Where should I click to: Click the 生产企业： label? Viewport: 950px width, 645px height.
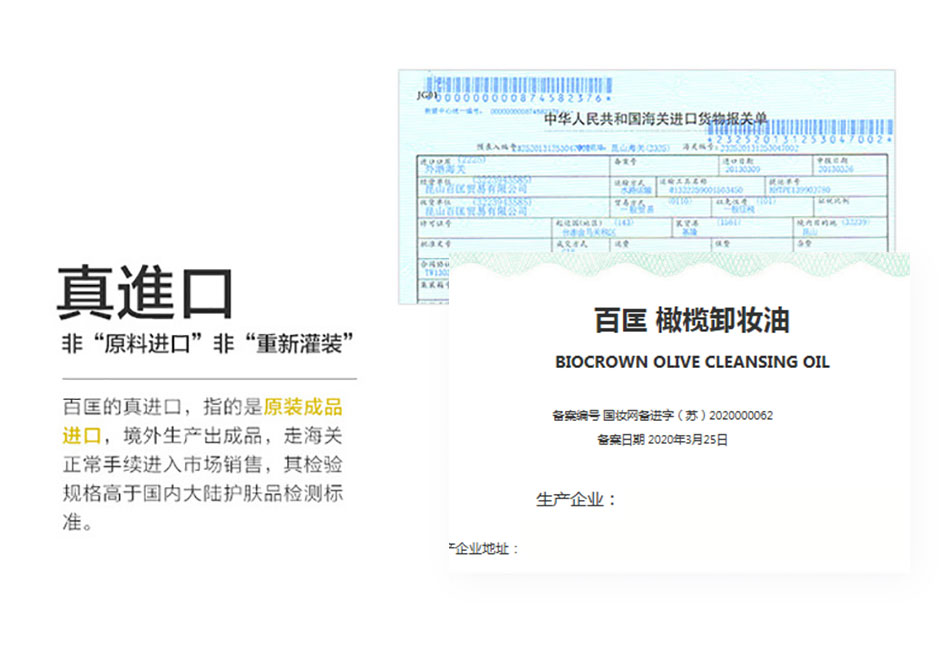tap(576, 500)
